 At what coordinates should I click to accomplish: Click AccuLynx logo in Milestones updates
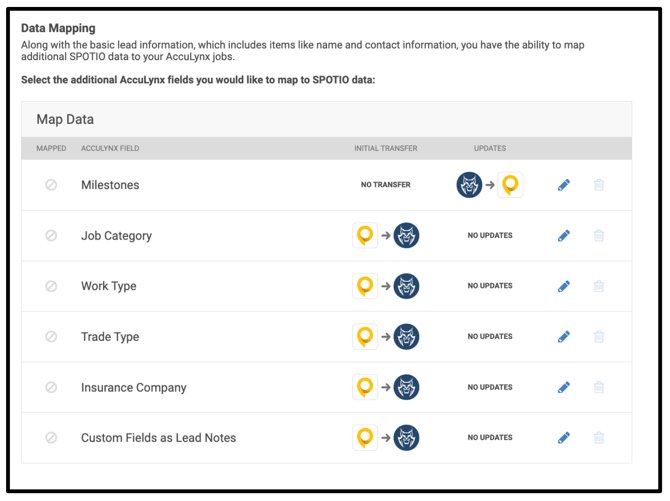point(469,185)
